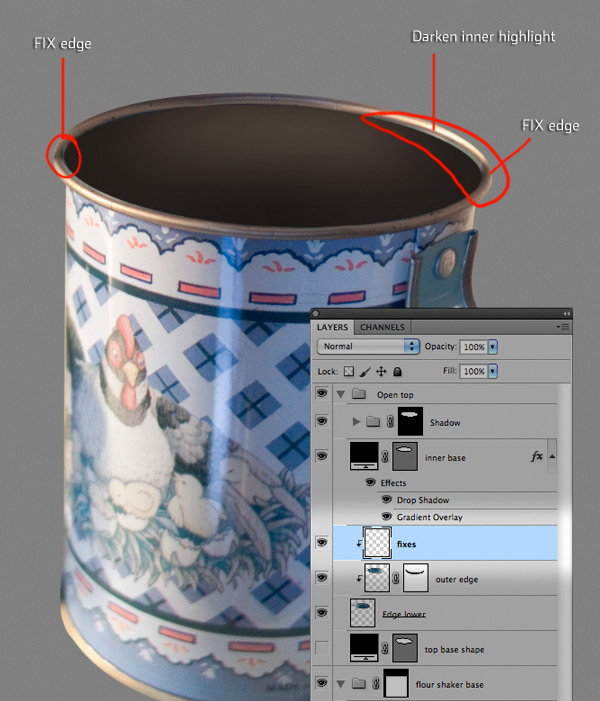Collapse inner base effects list arrow
Viewport: 600px width, 701px height.
coord(552,456)
